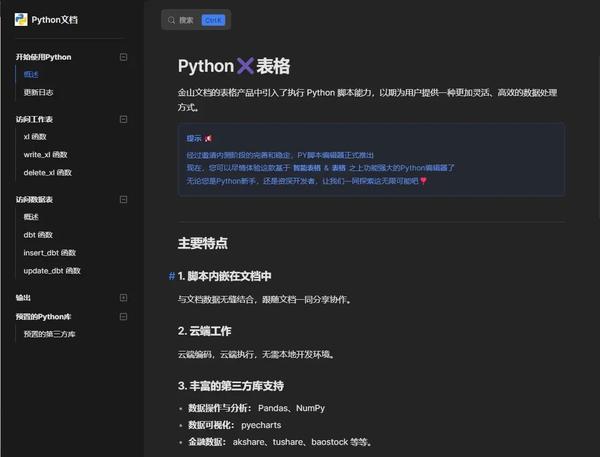Click the 访问工作表 section heading

click(34, 119)
